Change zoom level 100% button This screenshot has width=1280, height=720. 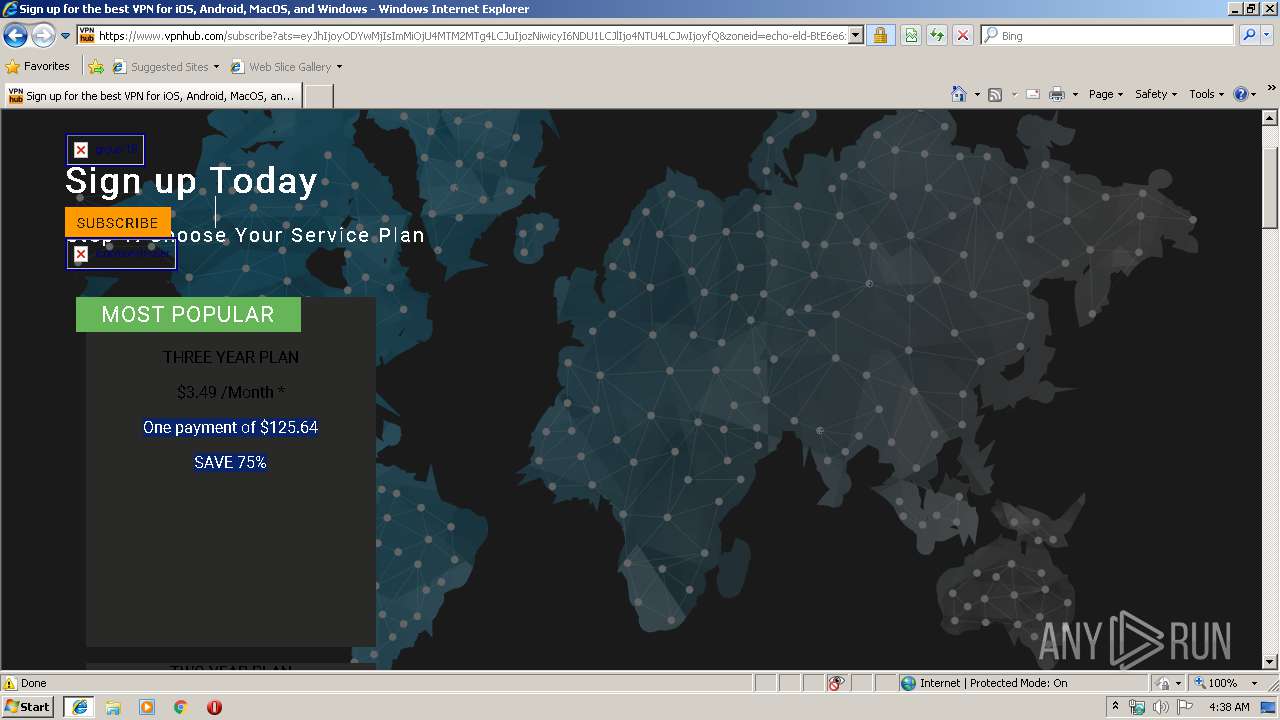[1215, 683]
